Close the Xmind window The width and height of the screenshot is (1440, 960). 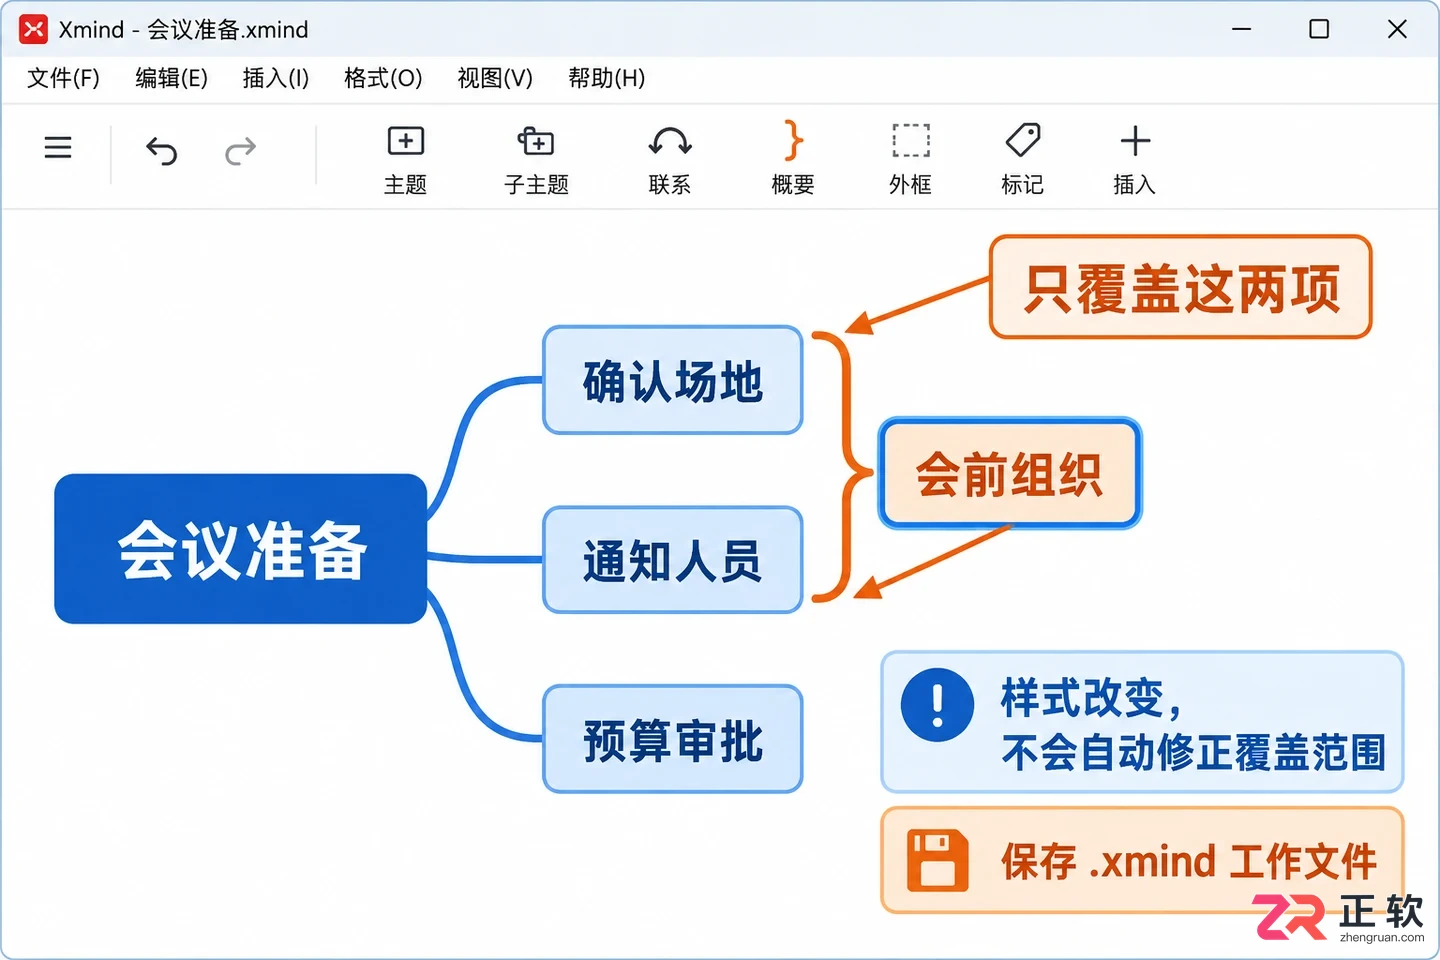[x=1397, y=30]
